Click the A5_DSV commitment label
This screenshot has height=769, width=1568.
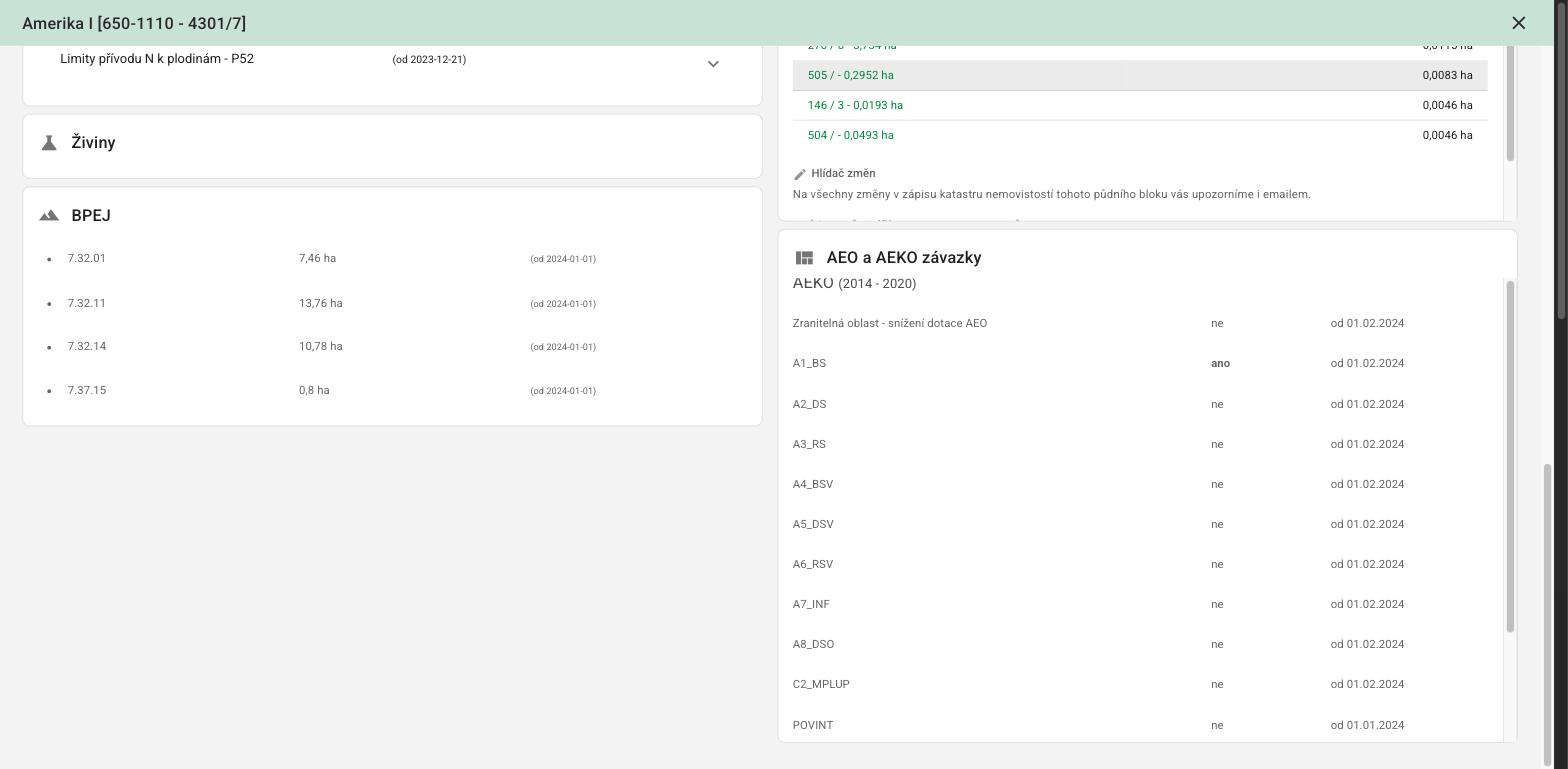[813, 524]
